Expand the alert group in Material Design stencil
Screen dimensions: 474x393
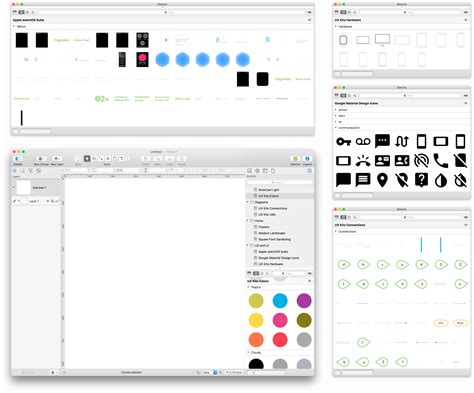[x=336, y=116]
